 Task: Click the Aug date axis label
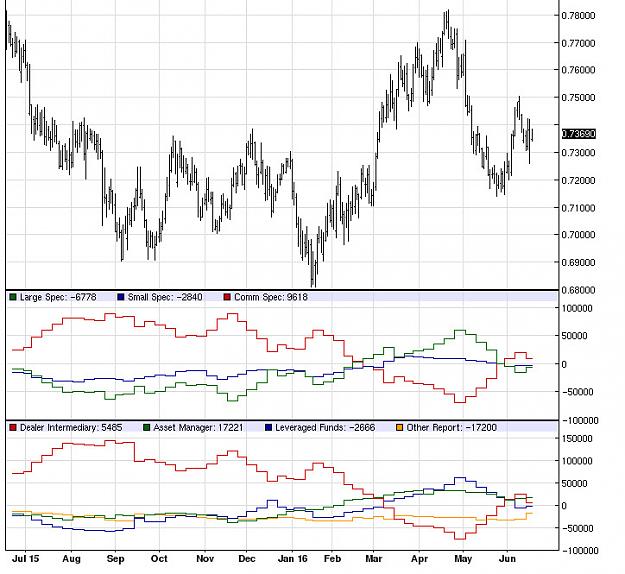tap(71, 559)
